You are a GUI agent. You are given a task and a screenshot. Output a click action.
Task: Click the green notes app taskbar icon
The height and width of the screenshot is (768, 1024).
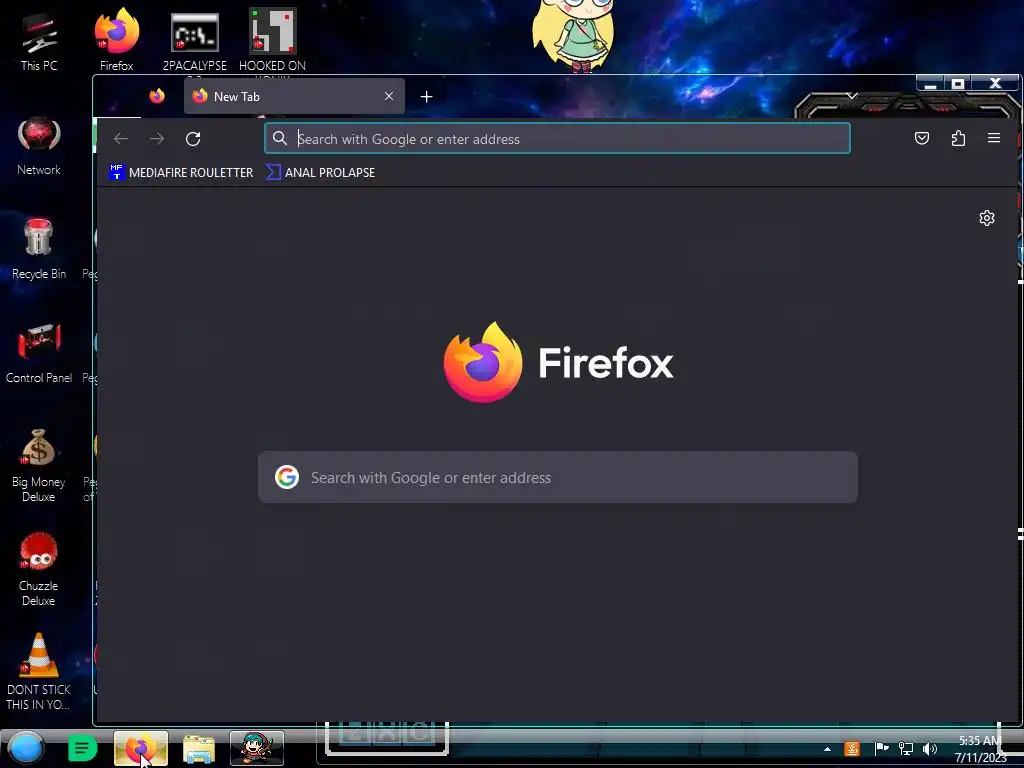pos(82,748)
